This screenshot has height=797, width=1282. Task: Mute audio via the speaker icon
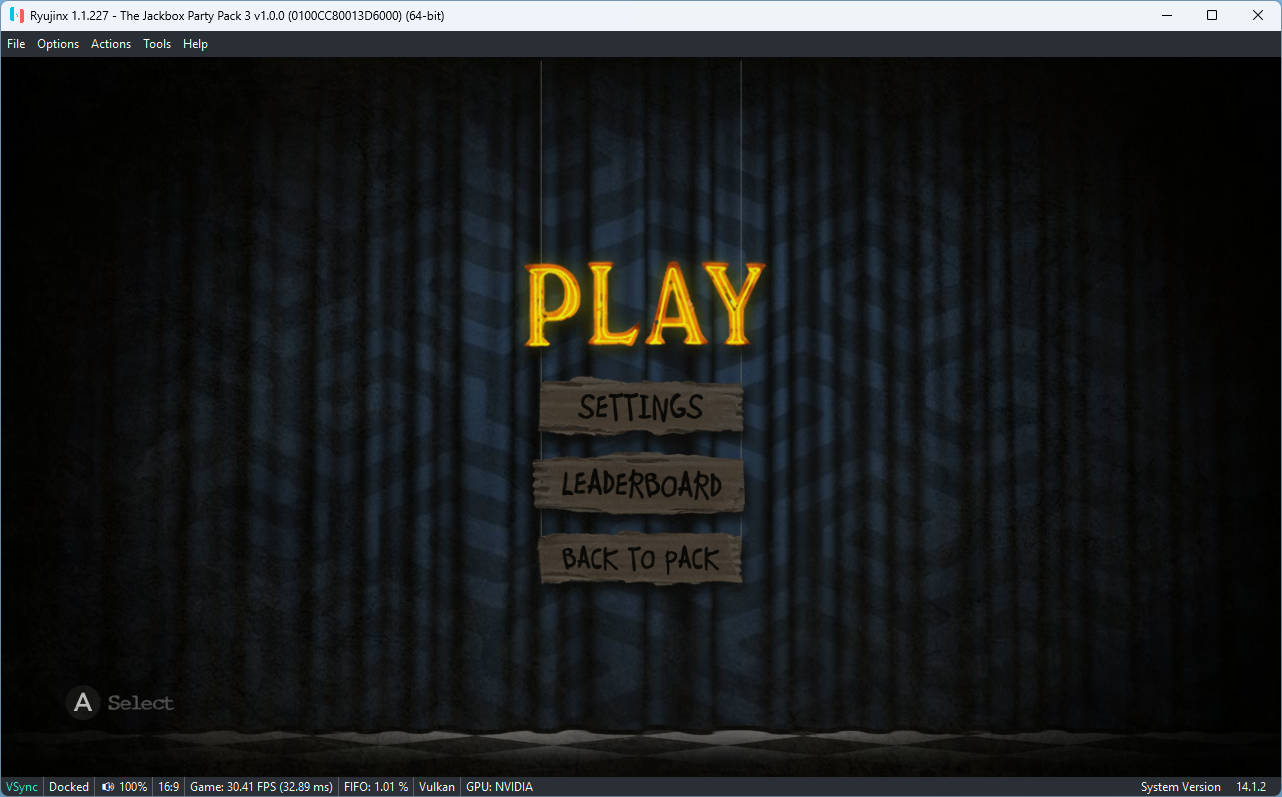pyautogui.click(x=106, y=786)
